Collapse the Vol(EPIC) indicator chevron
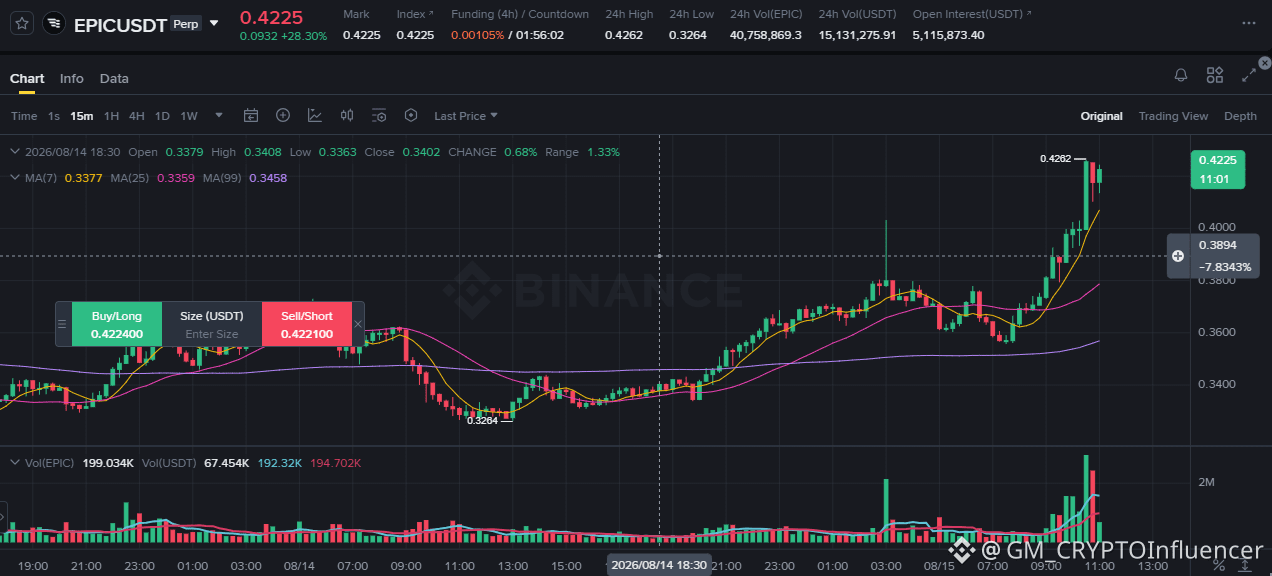The height and width of the screenshot is (576, 1272). pos(14,463)
